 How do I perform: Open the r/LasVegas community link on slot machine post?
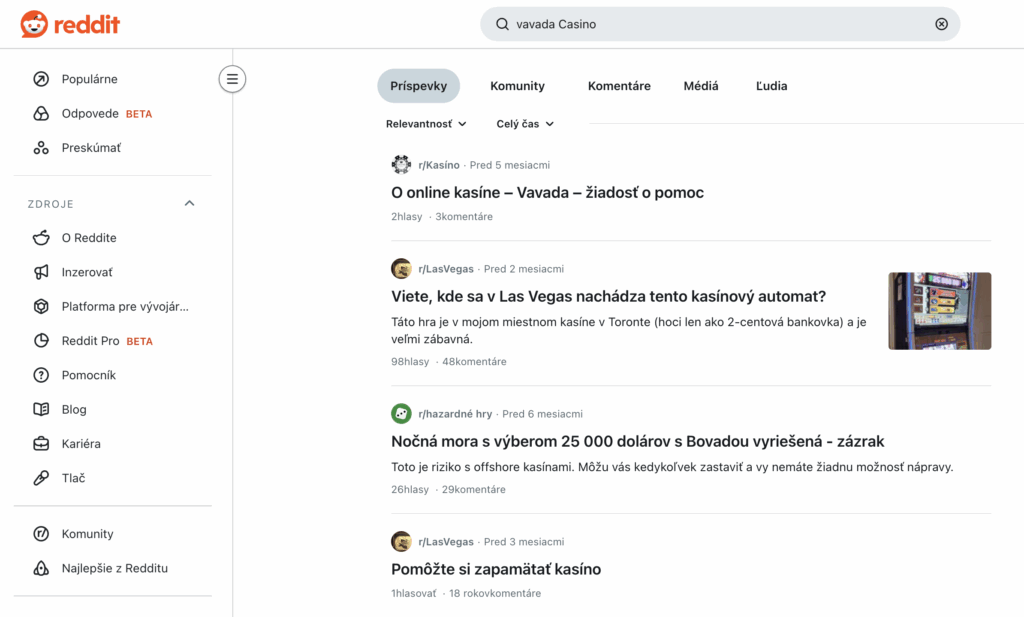pos(446,269)
